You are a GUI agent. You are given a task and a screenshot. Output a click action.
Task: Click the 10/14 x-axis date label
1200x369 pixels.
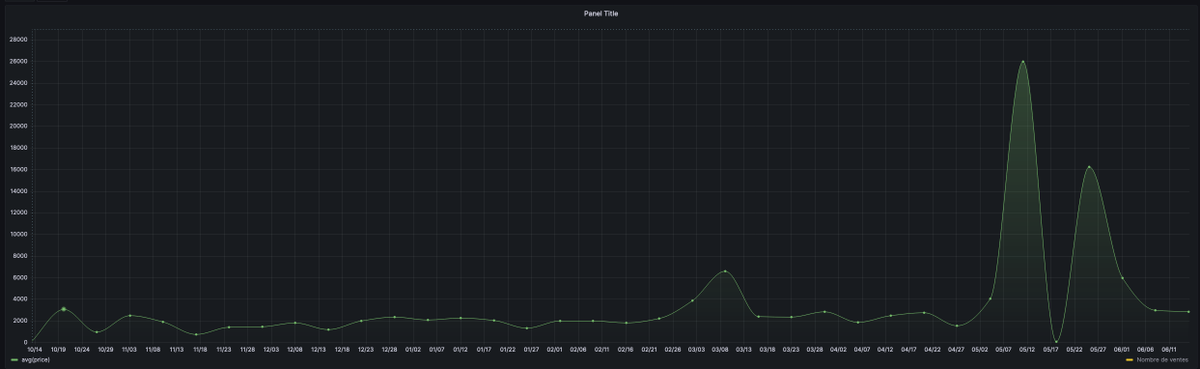coord(35,350)
